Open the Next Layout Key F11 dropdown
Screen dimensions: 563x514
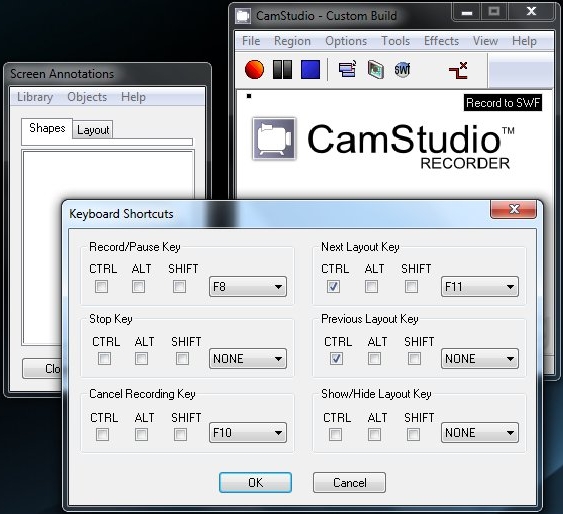coord(480,286)
